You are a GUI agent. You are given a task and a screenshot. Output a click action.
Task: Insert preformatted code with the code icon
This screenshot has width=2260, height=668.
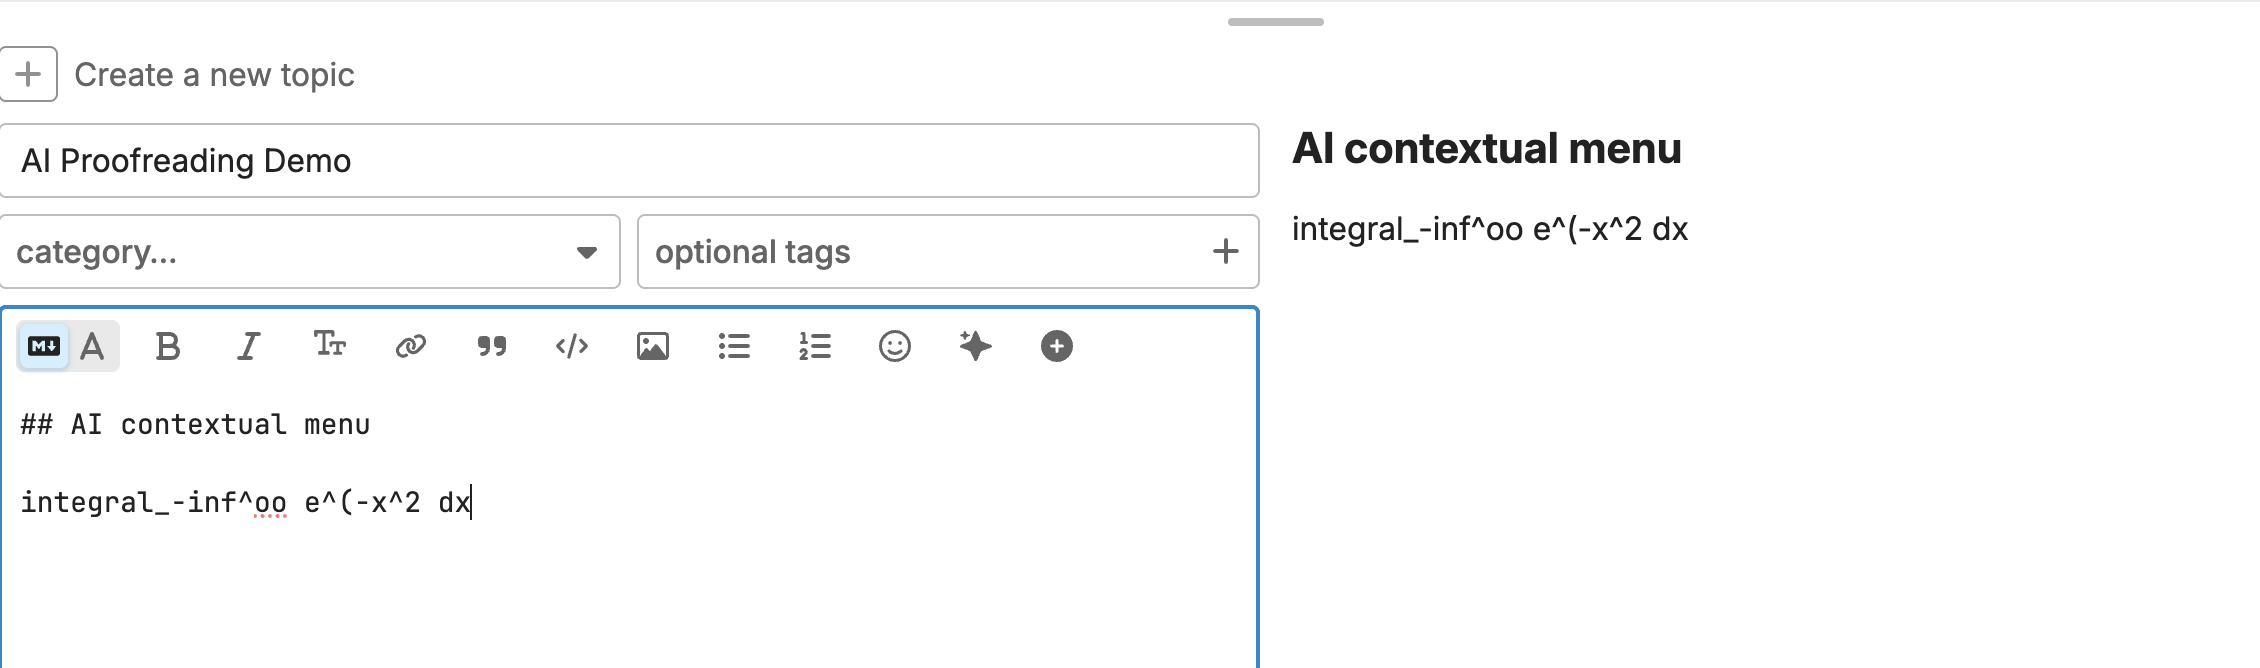click(x=572, y=347)
